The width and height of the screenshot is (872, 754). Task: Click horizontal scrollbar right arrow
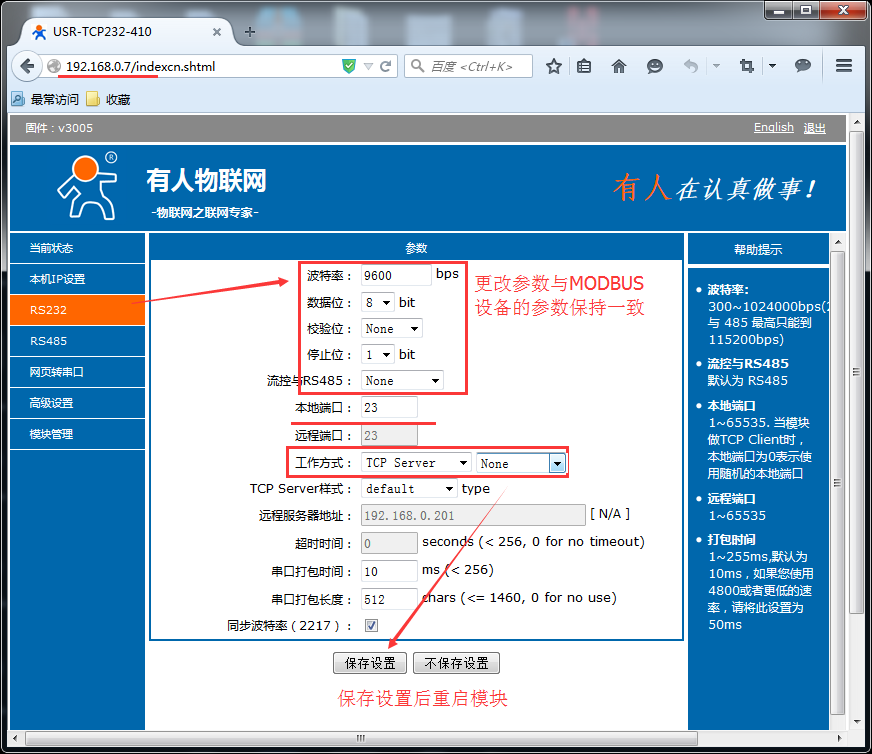839,738
